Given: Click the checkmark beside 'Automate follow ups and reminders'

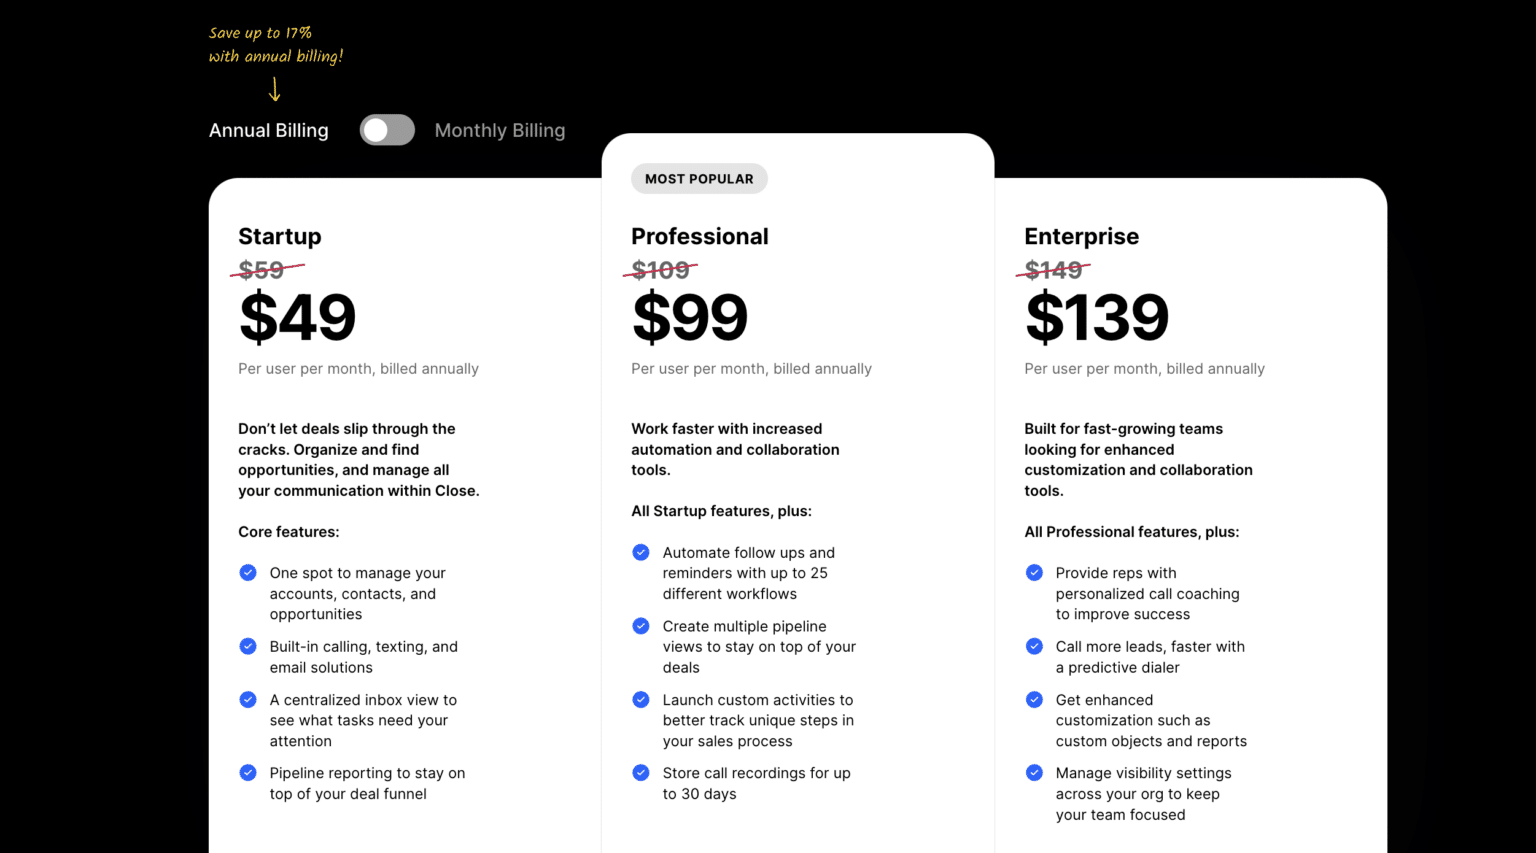Looking at the screenshot, I should coord(641,552).
